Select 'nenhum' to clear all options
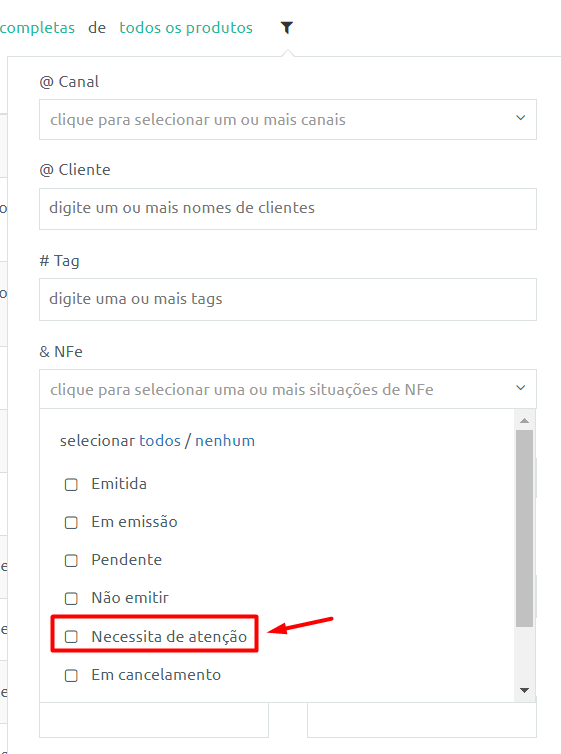The height and width of the screenshot is (754, 561). 225,440
